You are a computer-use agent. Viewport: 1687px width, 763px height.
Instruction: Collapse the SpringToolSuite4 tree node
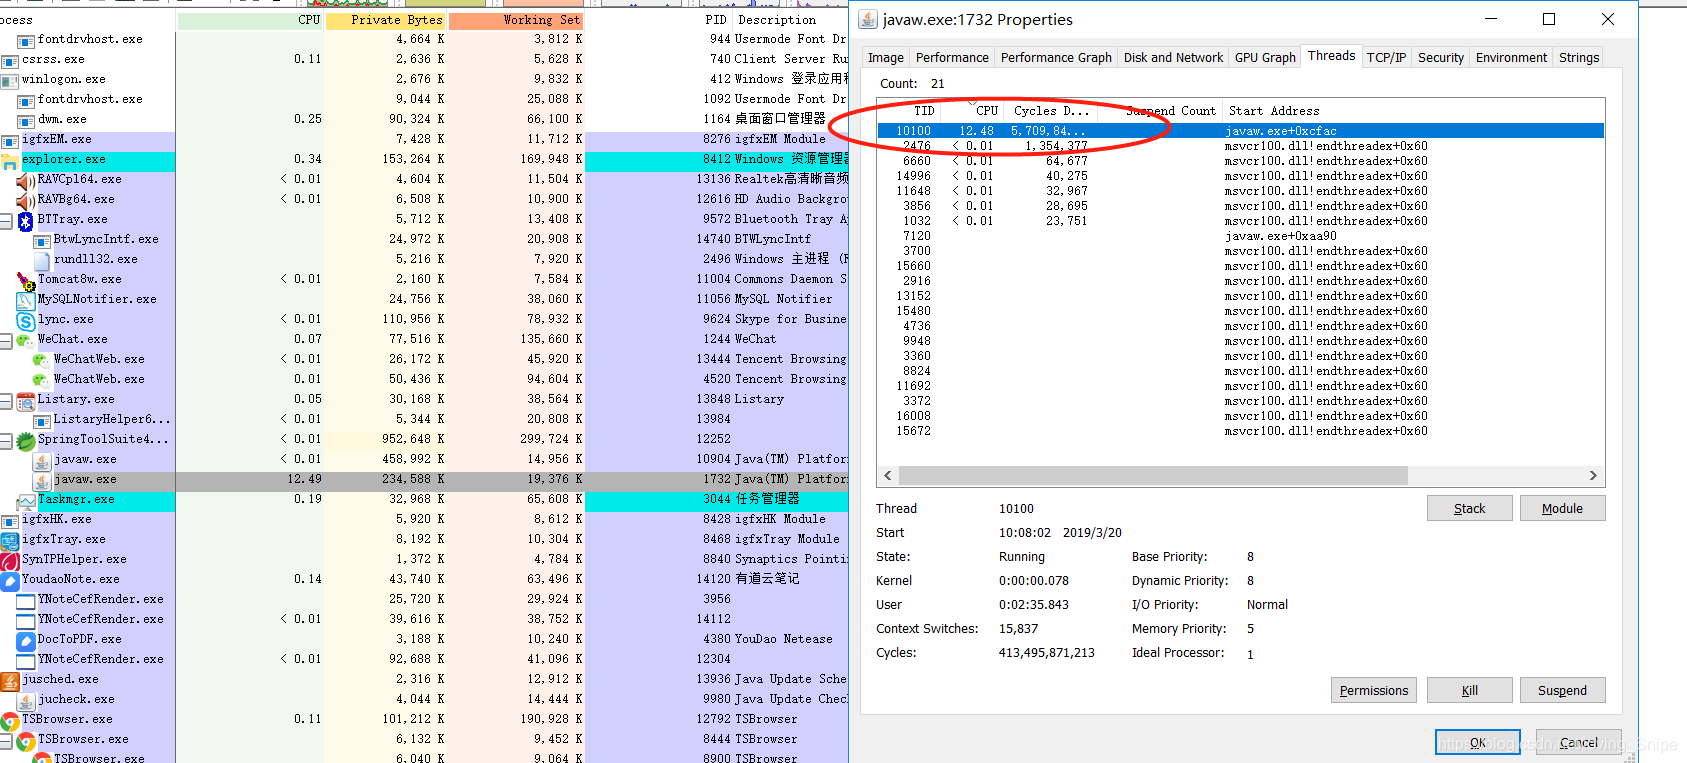pos(6,440)
